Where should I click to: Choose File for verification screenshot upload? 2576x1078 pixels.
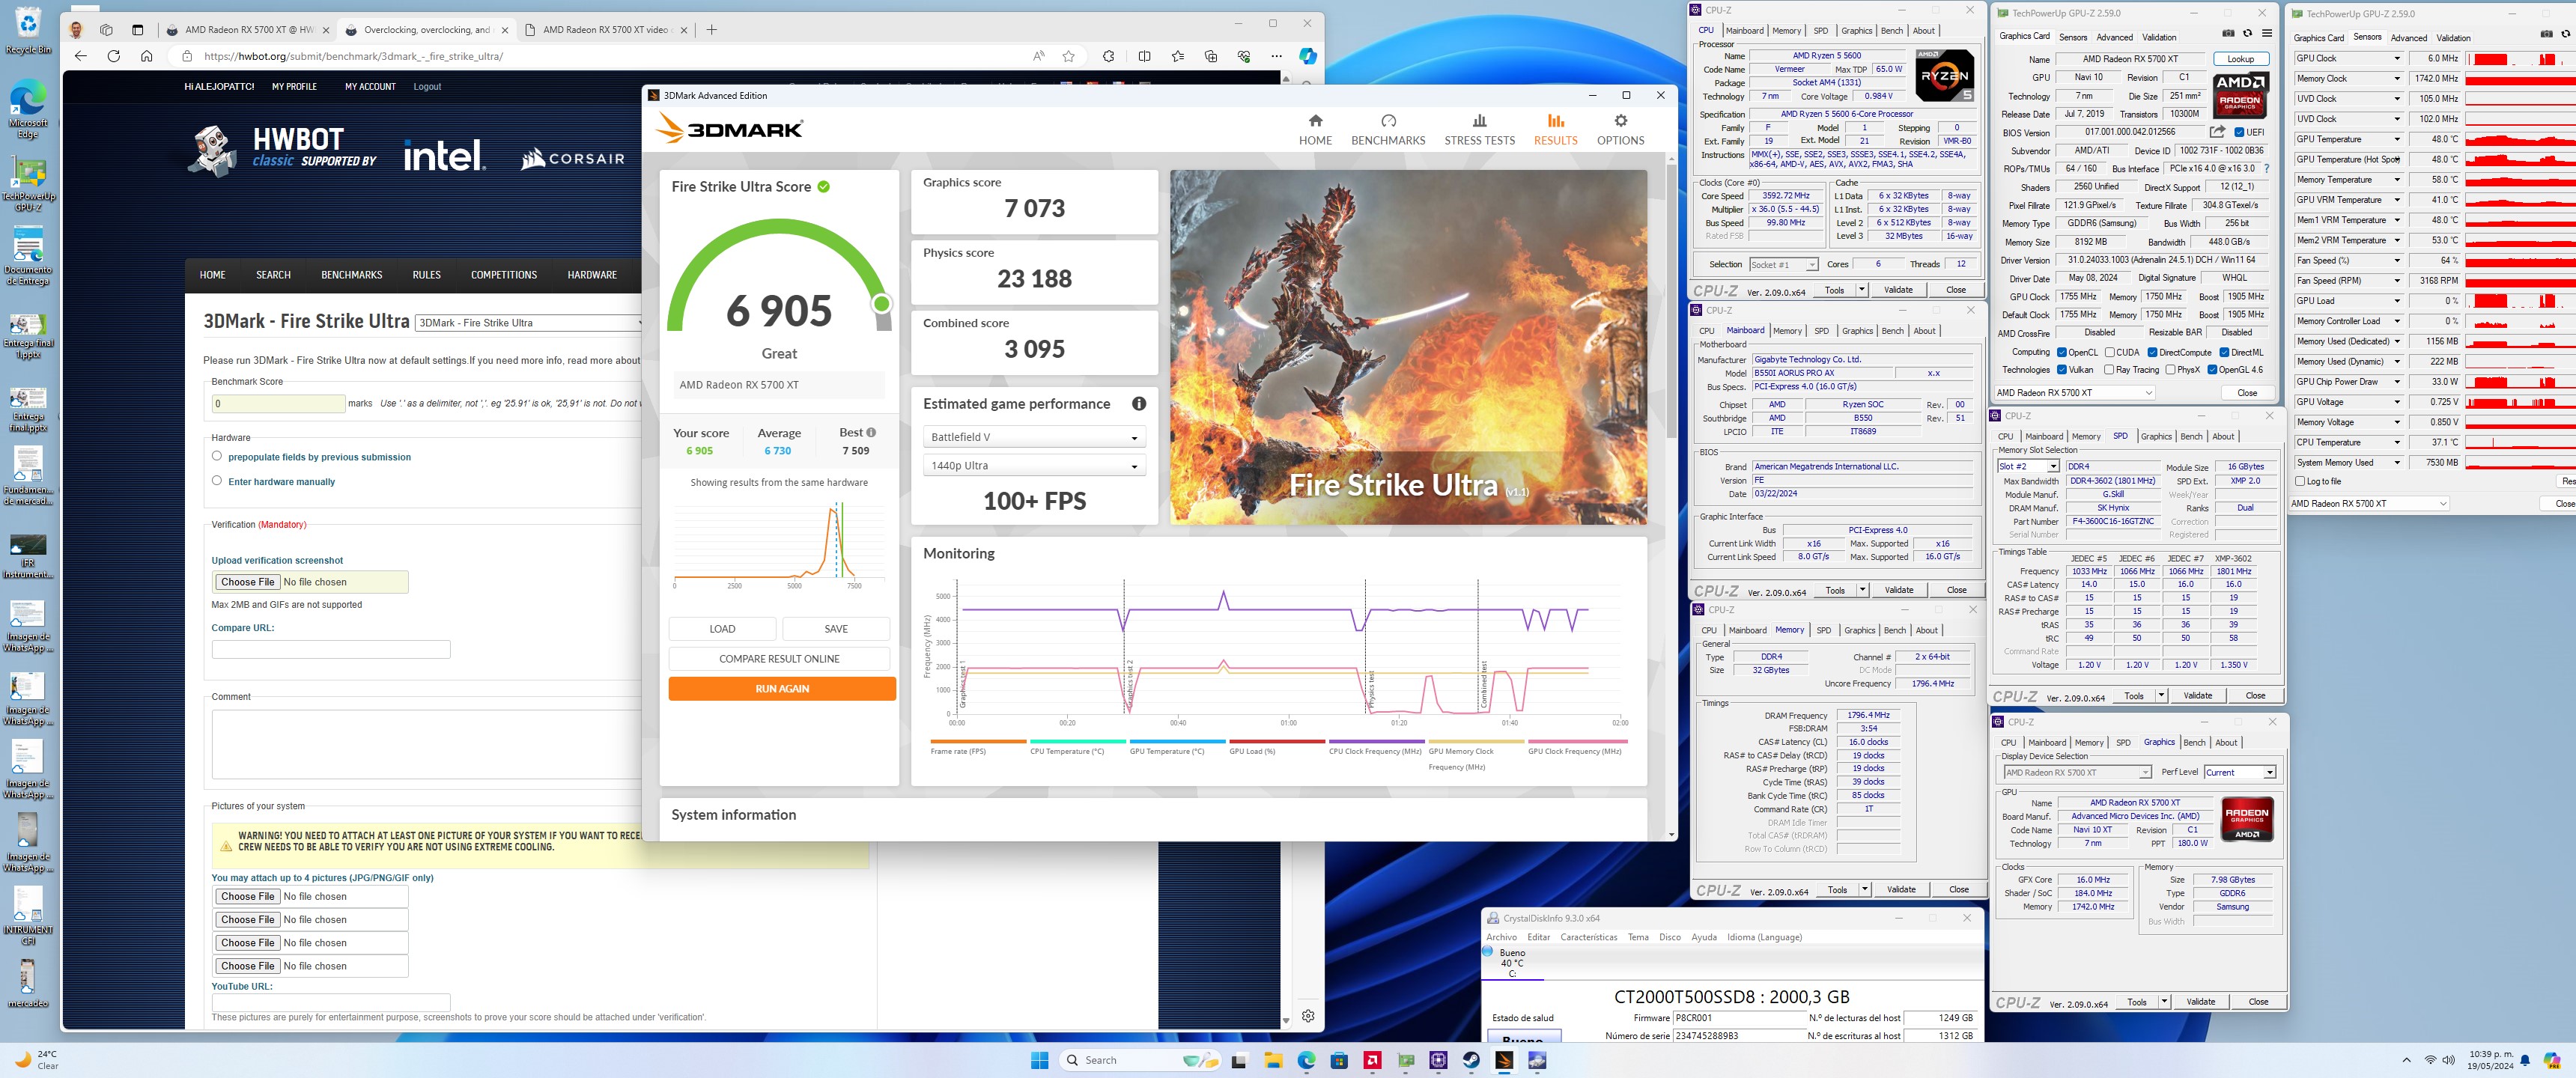click(247, 582)
